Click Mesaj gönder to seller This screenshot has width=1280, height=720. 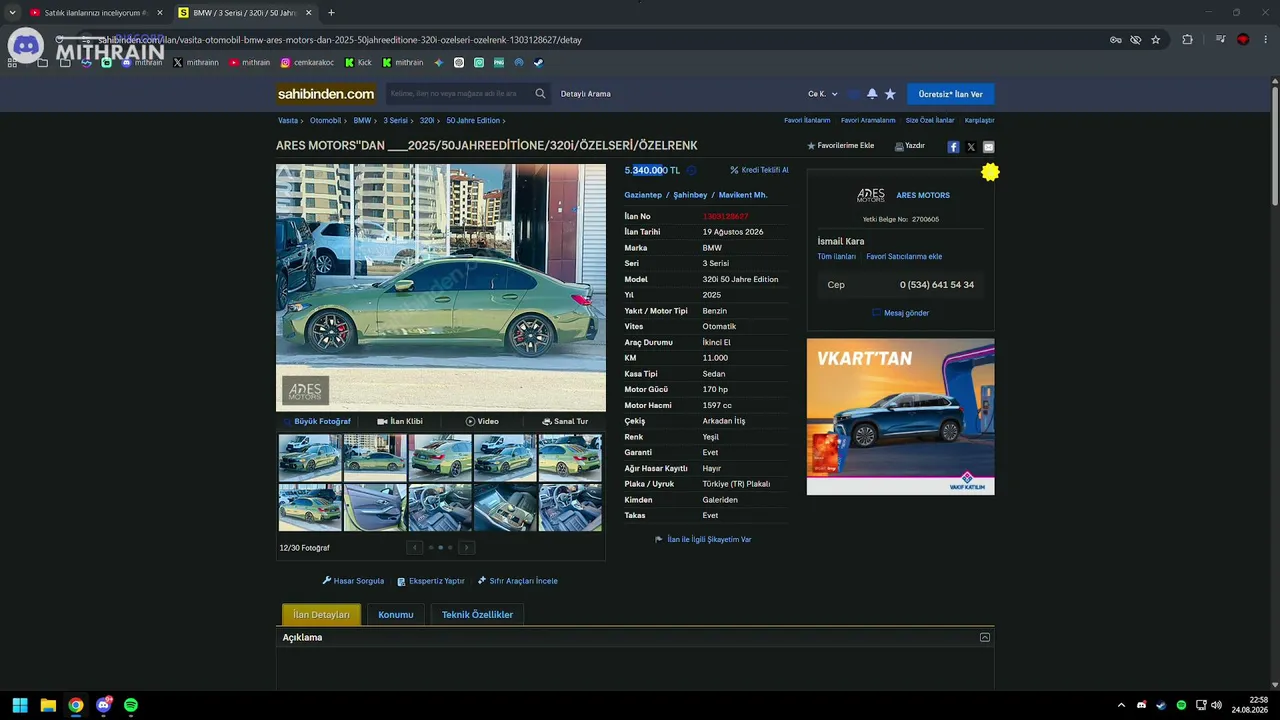(901, 313)
